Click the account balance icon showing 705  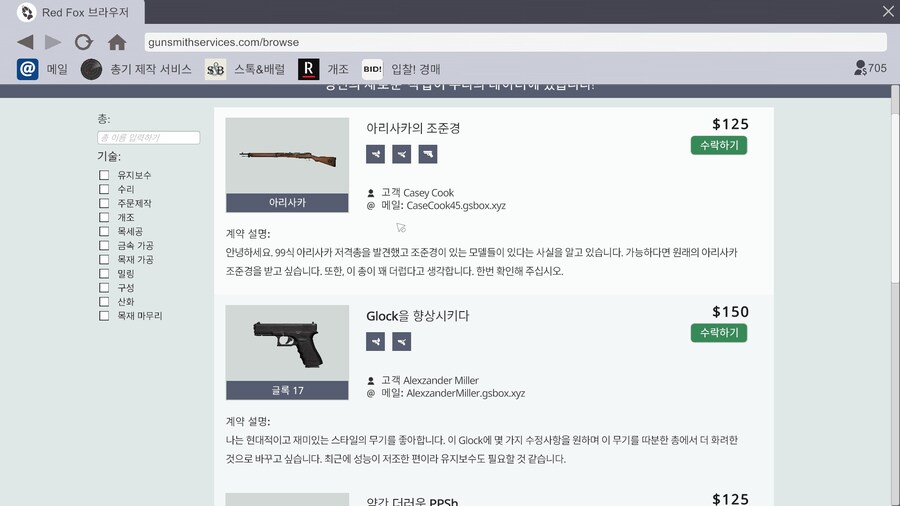[860, 68]
